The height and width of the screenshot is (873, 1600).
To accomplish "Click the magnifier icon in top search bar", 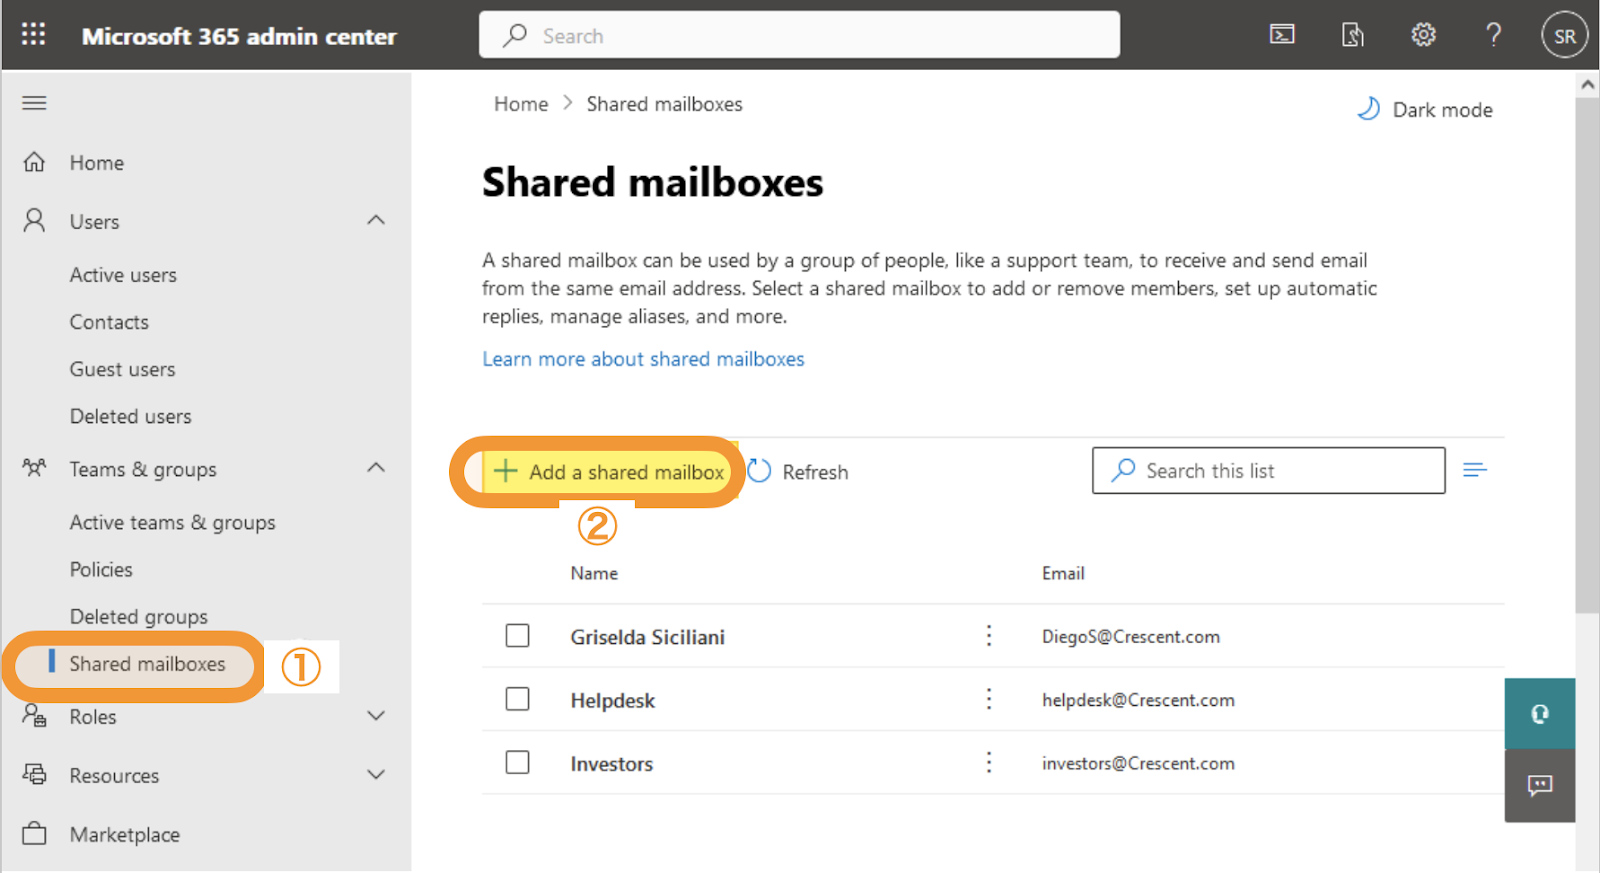I will 515,35.
